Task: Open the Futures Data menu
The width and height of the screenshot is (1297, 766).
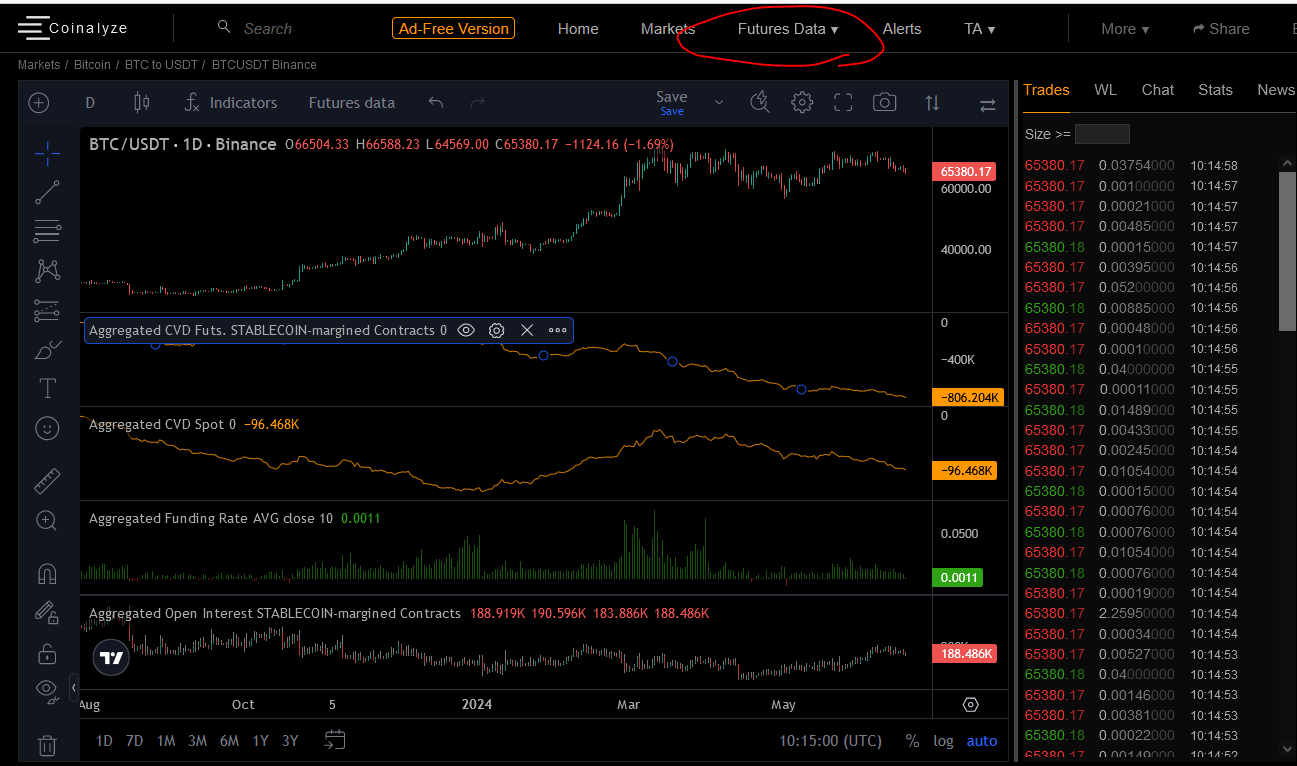Action: pyautogui.click(x=788, y=29)
